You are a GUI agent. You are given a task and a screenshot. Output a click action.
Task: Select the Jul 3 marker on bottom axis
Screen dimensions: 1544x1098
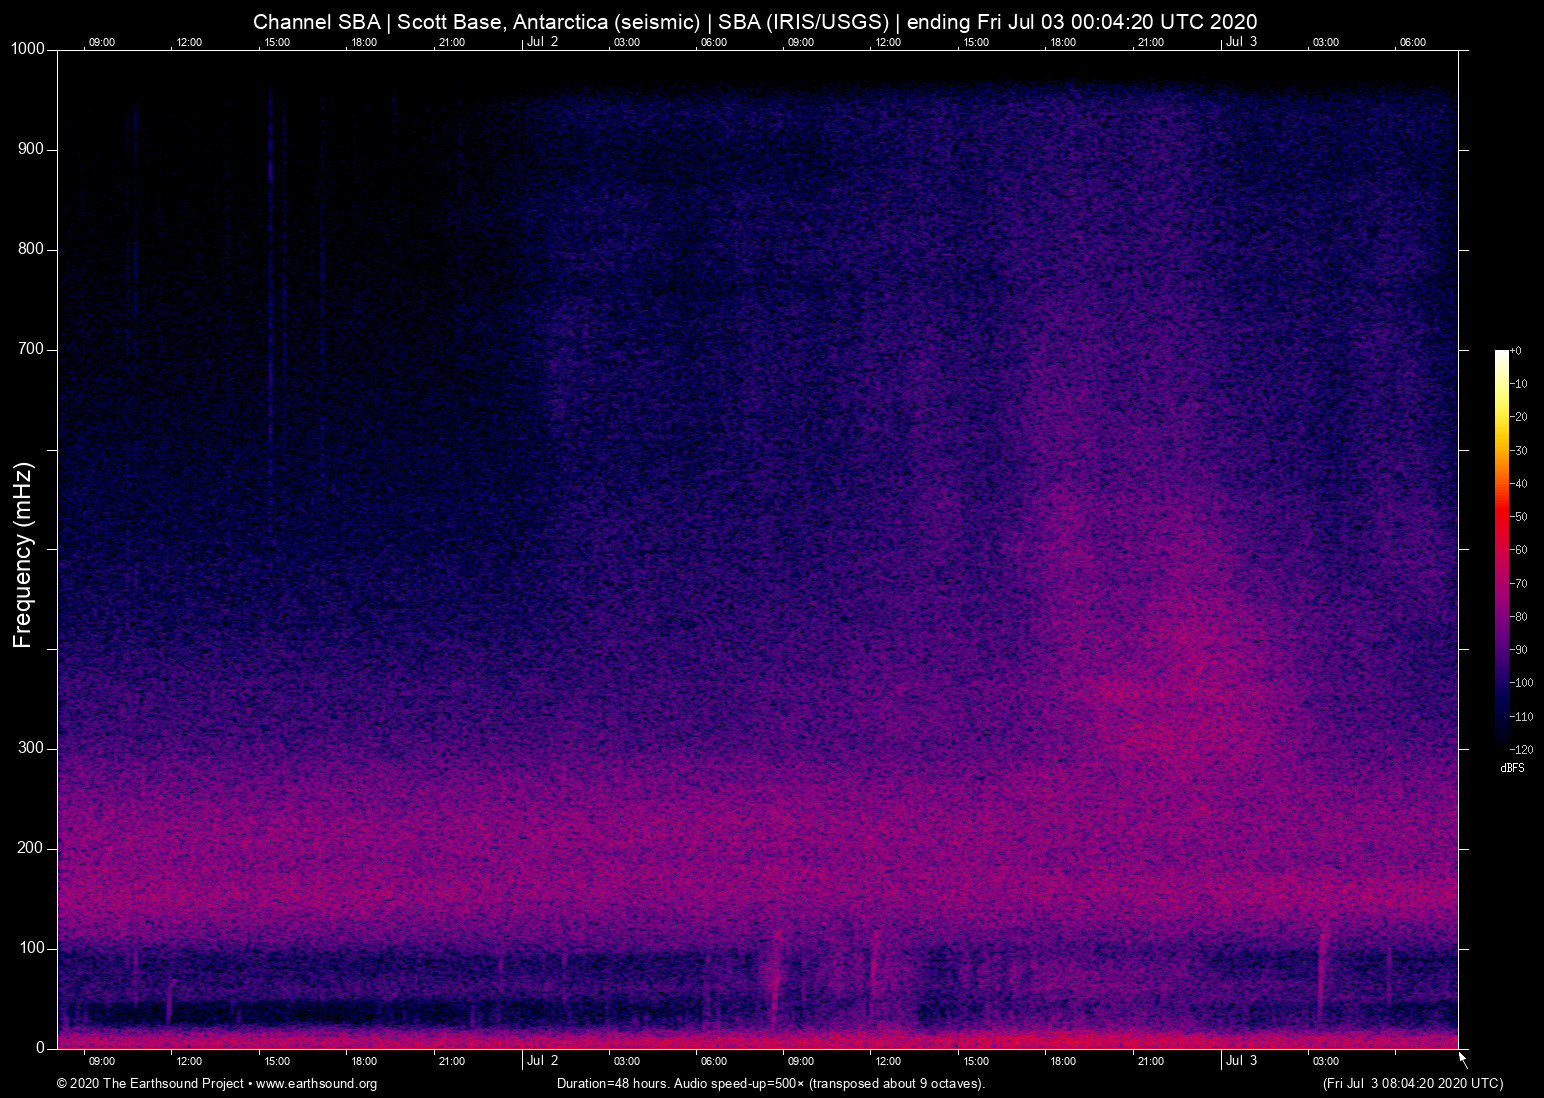pos(1241,1060)
